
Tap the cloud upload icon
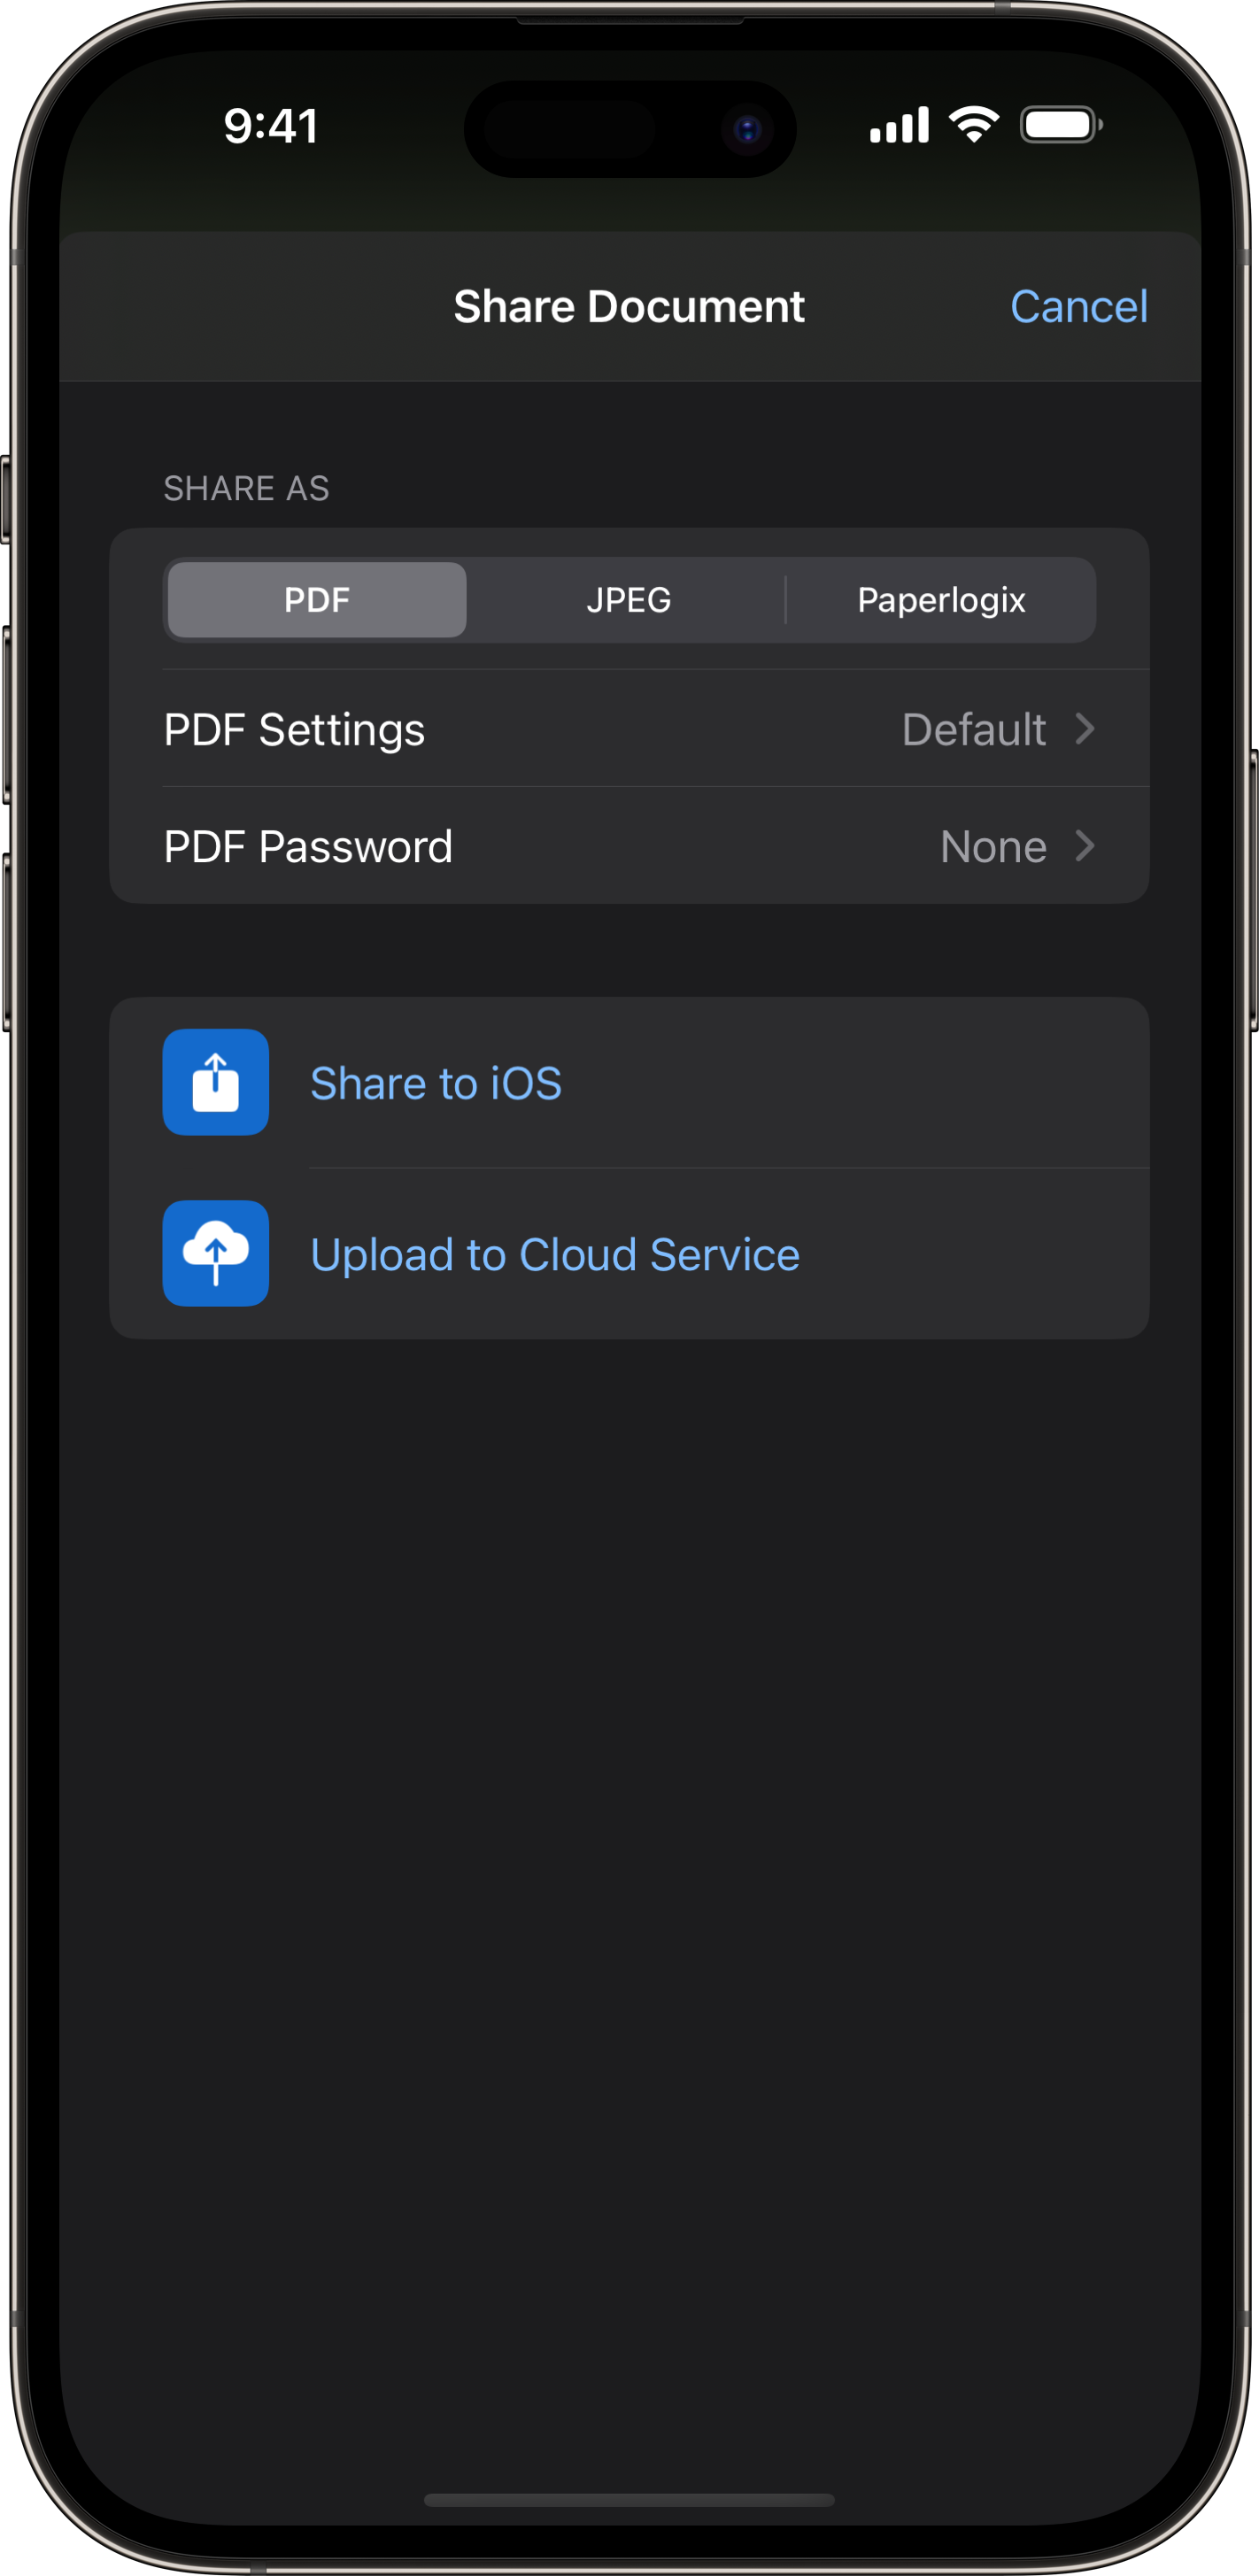[x=216, y=1253]
